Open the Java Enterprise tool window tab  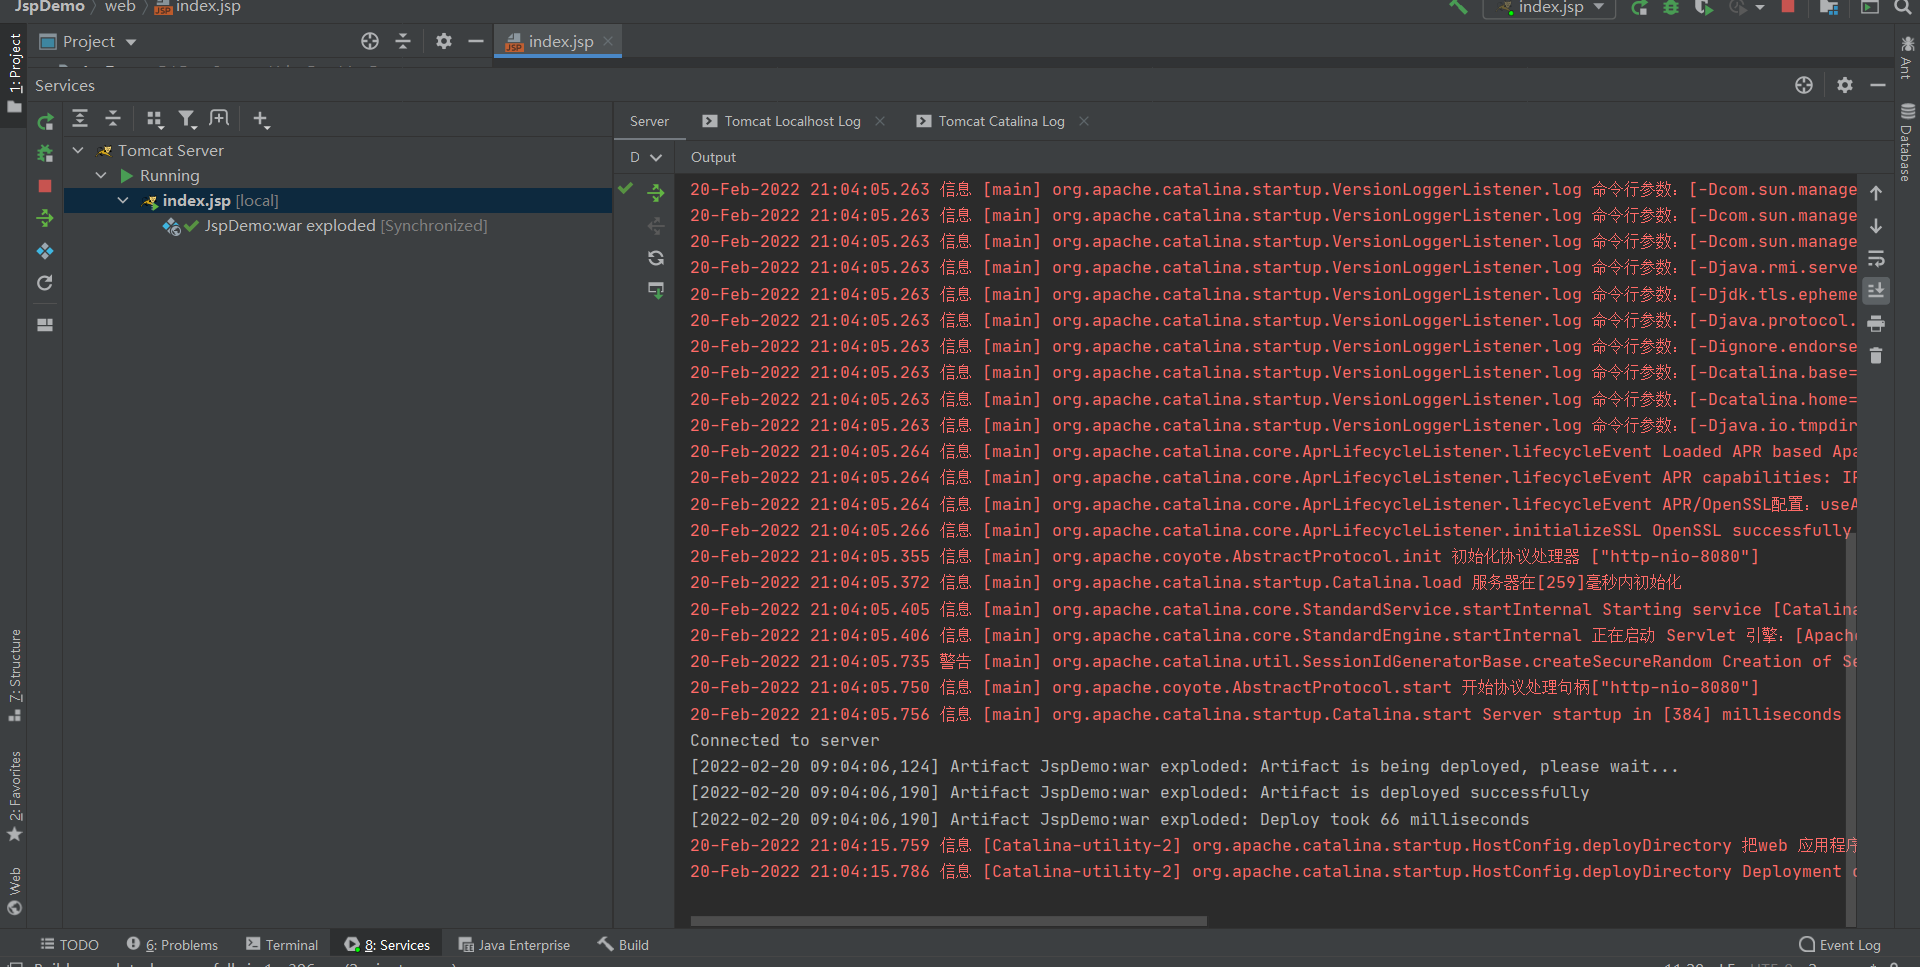pos(514,945)
